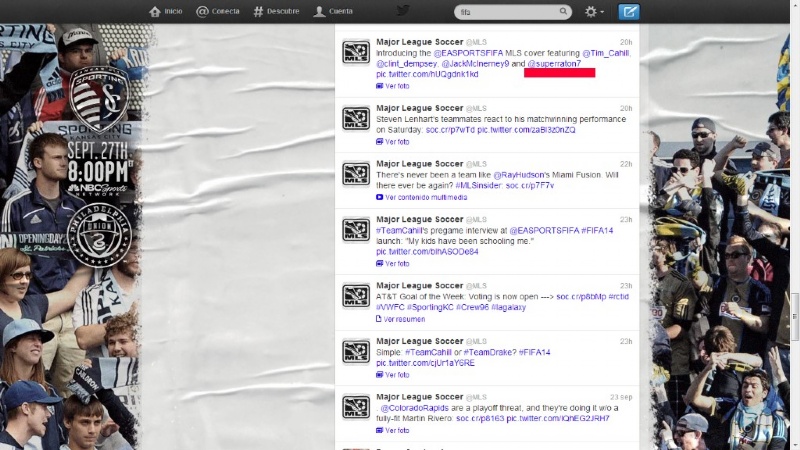The height and width of the screenshot is (450, 800).
Task: Open the Conecta tab
Action: (x=218, y=11)
